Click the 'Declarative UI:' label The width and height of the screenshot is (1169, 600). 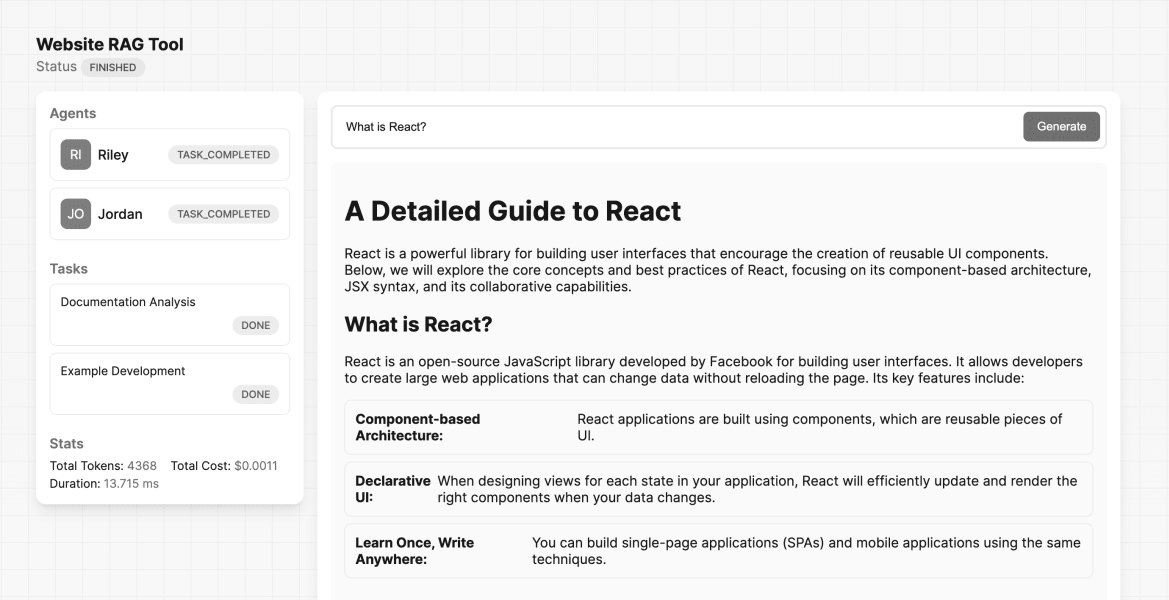pyautogui.click(x=393, y=489)
